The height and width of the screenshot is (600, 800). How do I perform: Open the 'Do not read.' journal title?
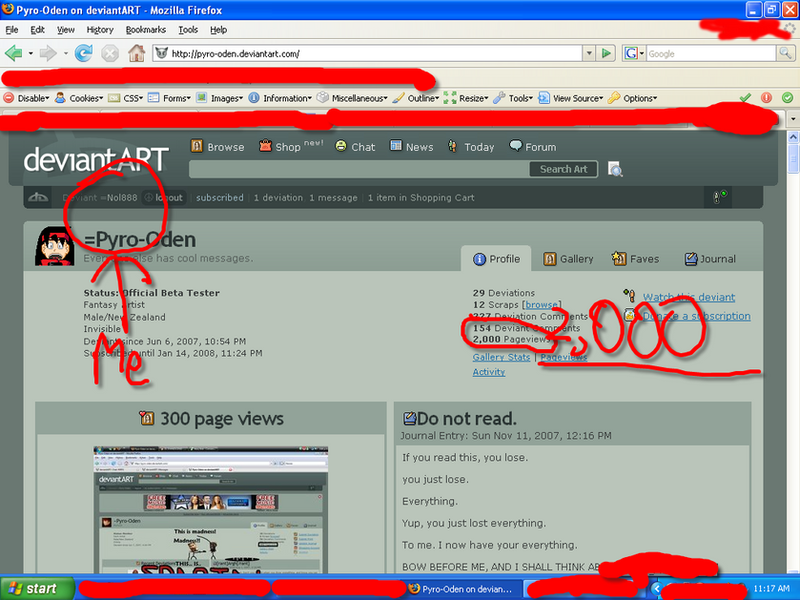click(466, 418)
